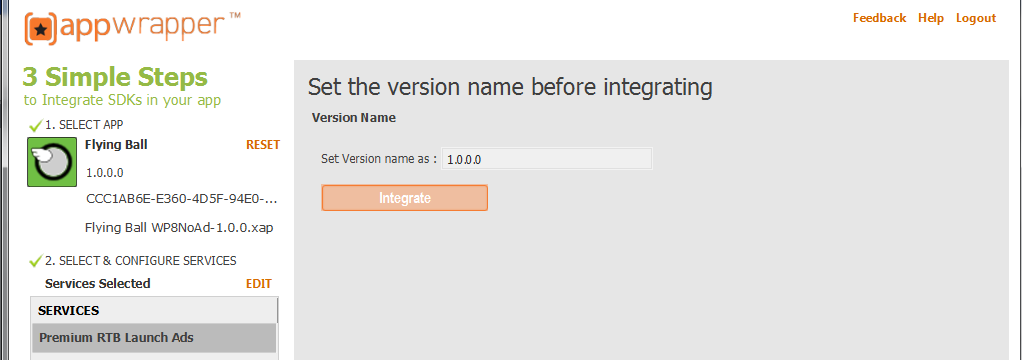The width and height of the screenshot is (1022, 360).
Task: Open the Feedback link
Action: point(879,18)
